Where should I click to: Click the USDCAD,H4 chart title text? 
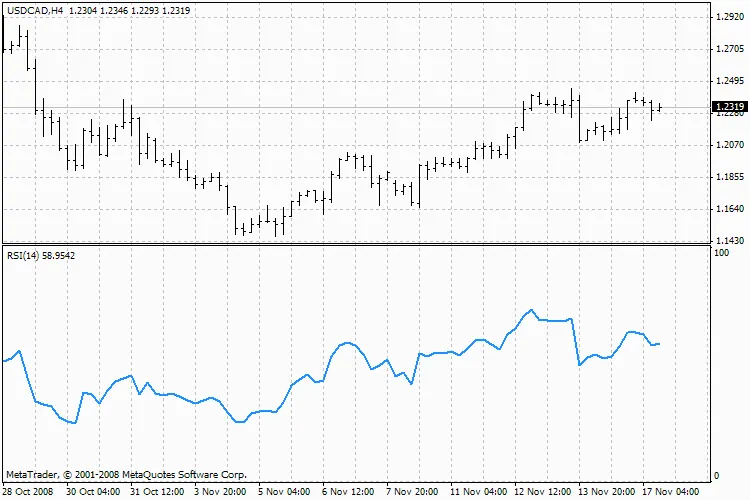(36, 8)
